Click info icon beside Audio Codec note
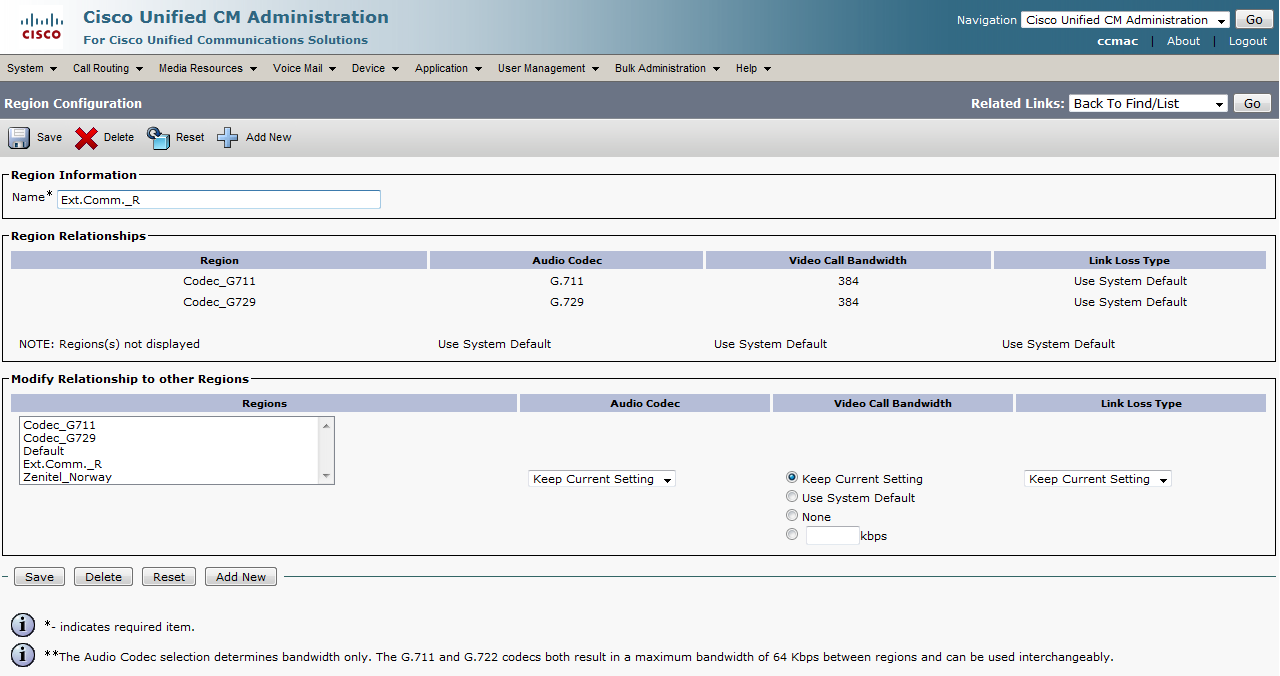Viewport: 1280px width, 676px height. tap(22, 656)
